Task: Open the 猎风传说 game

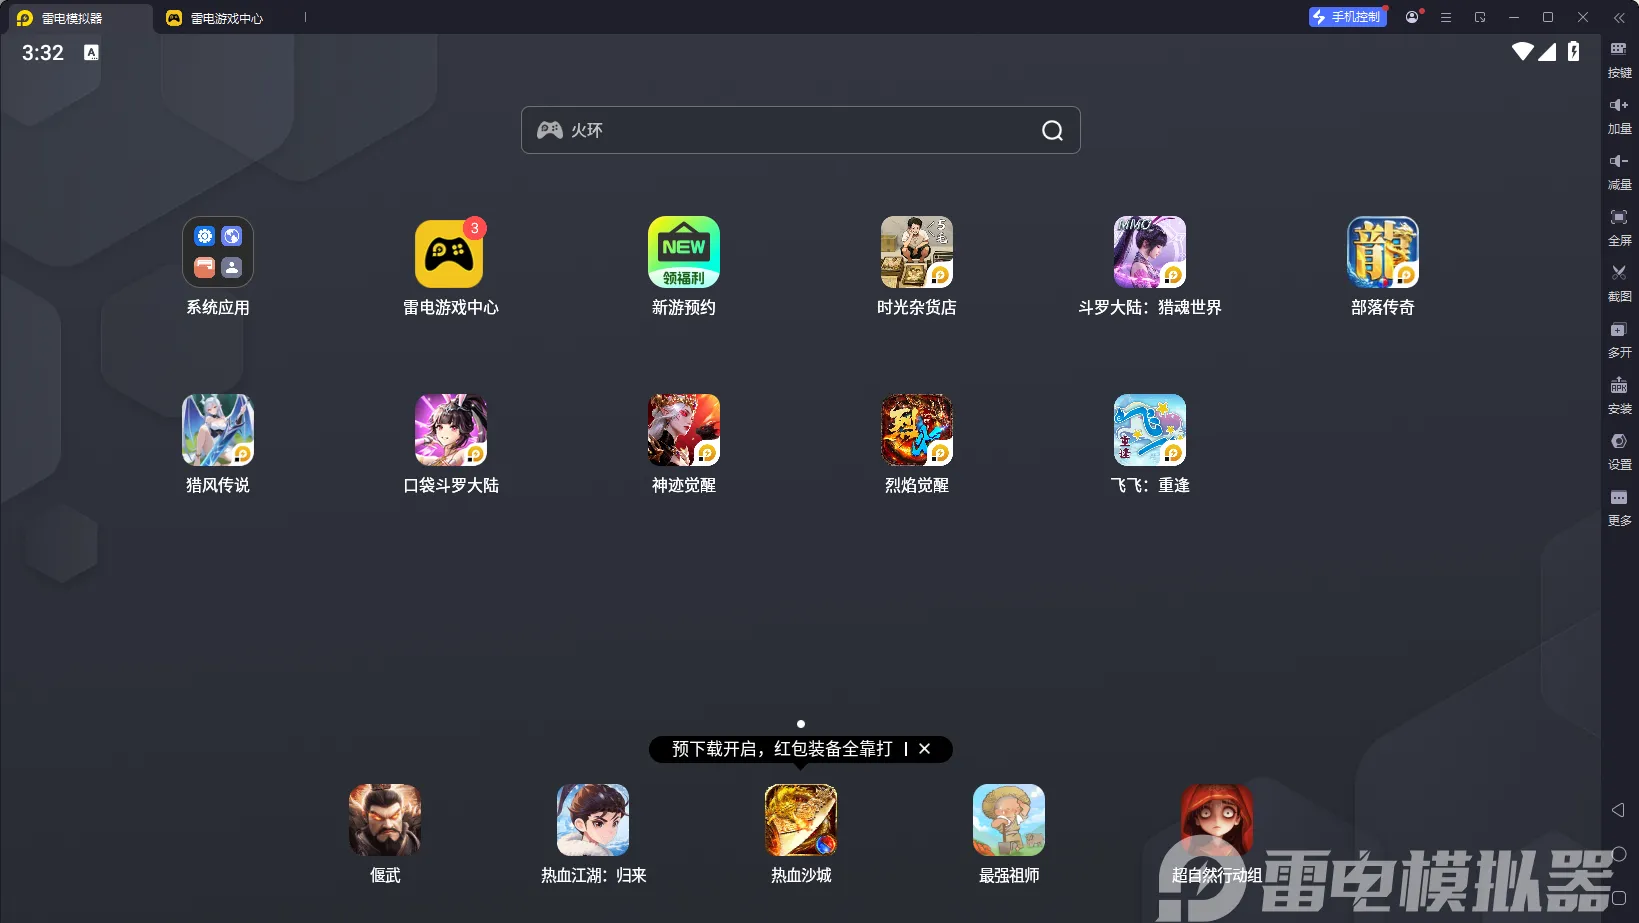Action: coord(218,430)
